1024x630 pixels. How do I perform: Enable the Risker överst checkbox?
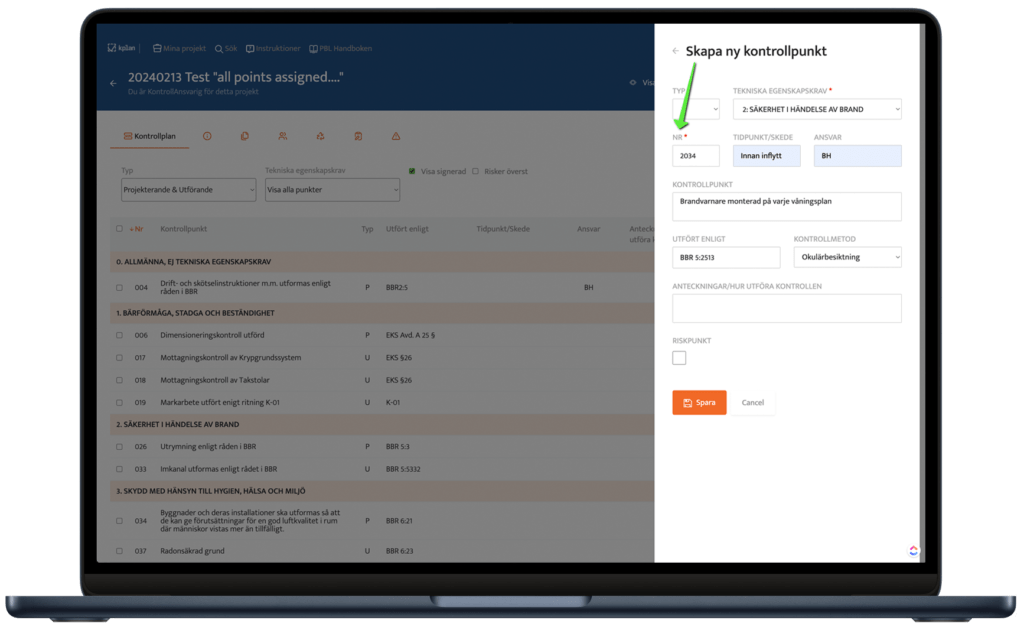[475, 171]
